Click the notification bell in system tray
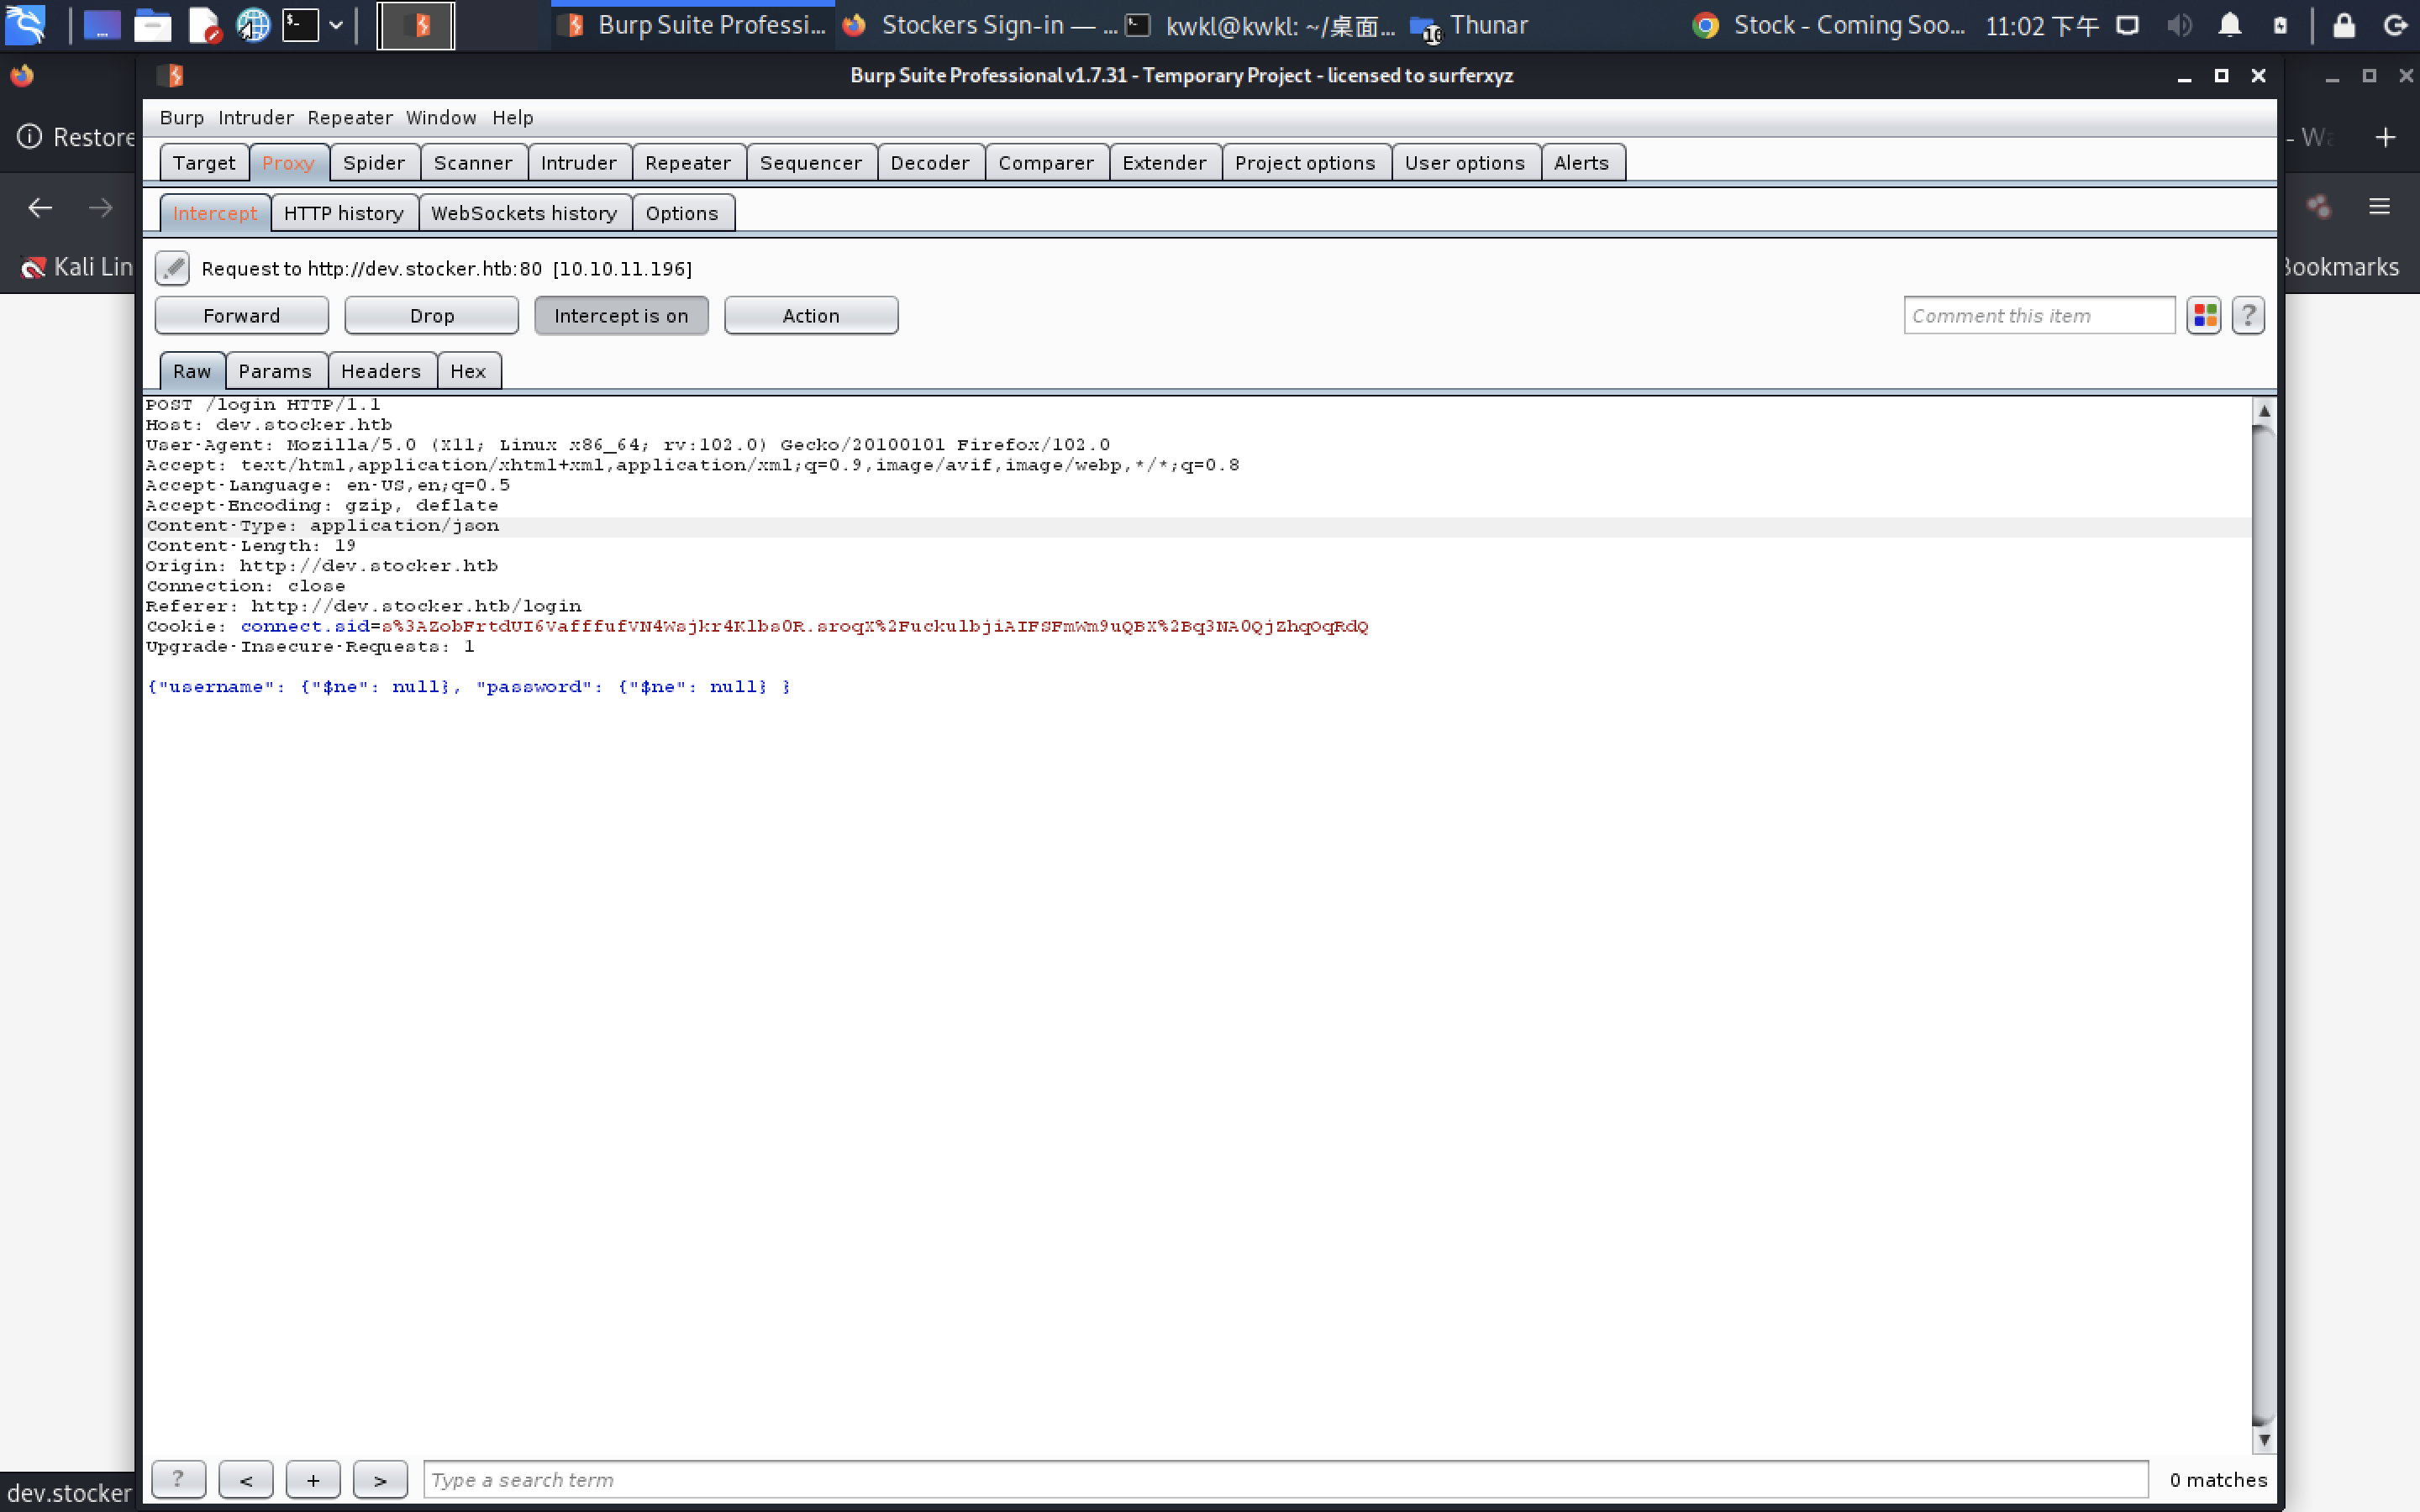This screenshot has height=1512, width=2420. tap(2229, 25)
